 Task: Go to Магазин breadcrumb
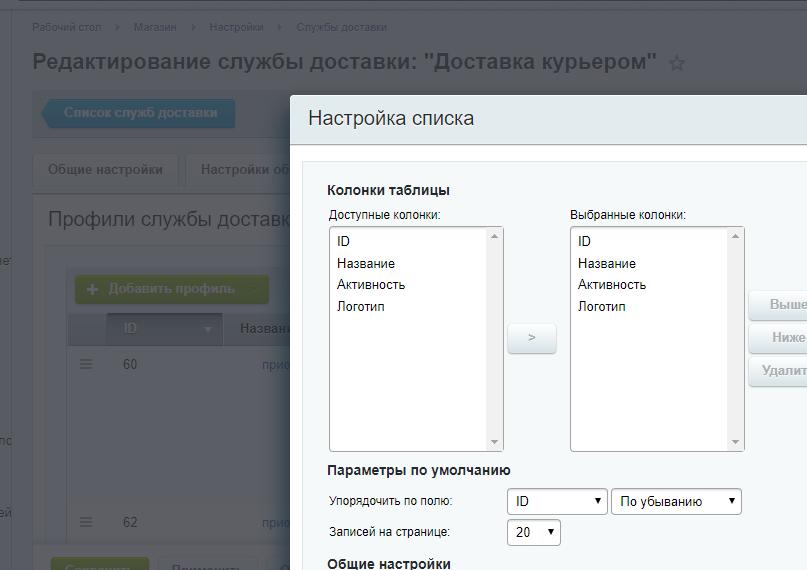155,27
